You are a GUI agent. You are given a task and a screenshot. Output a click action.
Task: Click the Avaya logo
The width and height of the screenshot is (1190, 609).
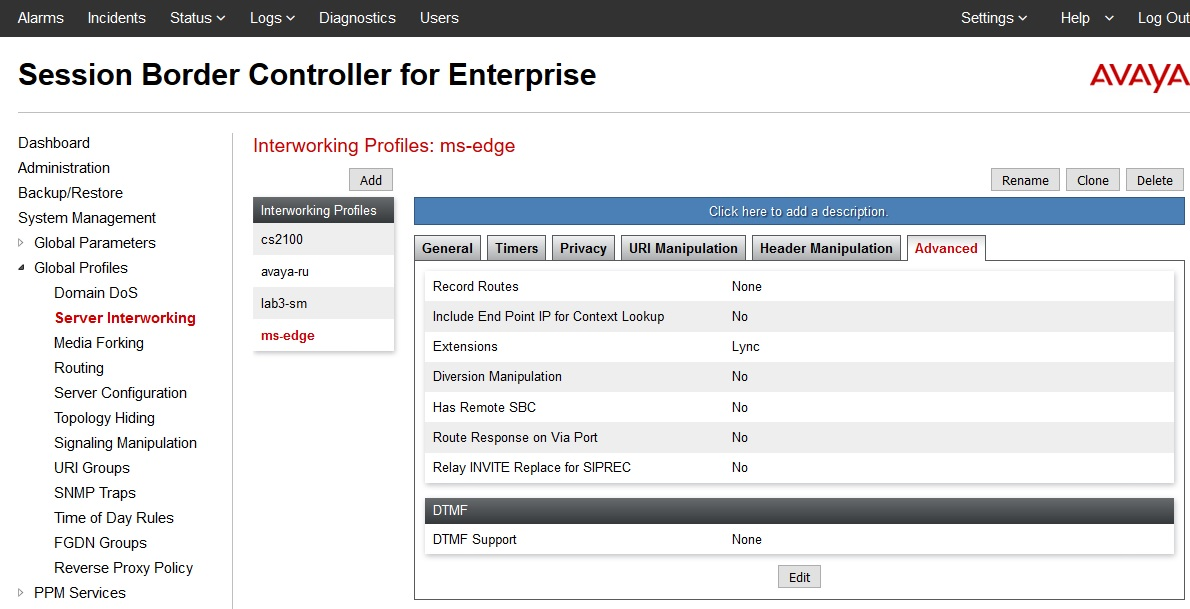(1139, 77)
